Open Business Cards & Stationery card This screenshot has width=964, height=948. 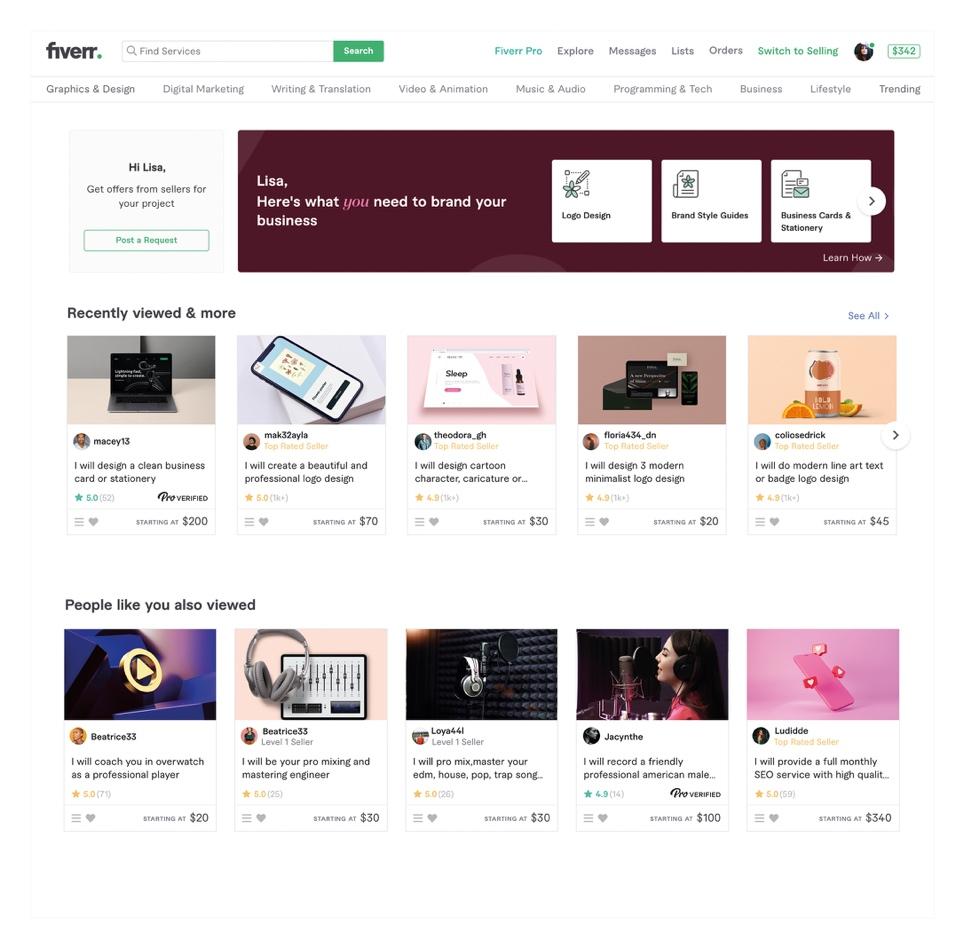click(821, 201)
